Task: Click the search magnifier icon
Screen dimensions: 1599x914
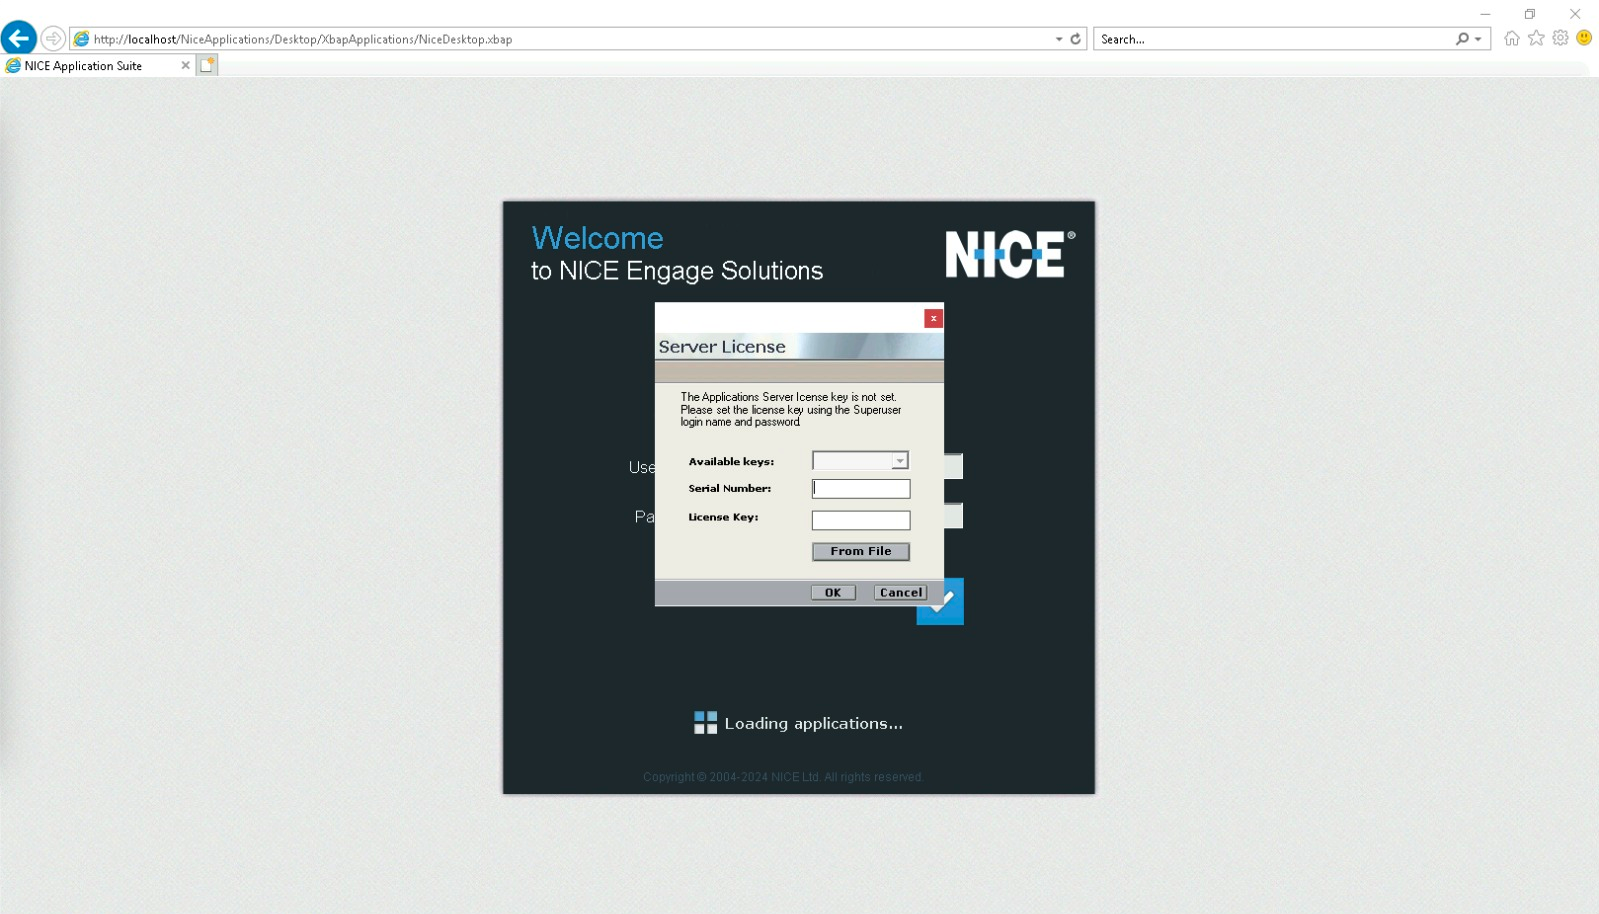Action: [1462, 39]
